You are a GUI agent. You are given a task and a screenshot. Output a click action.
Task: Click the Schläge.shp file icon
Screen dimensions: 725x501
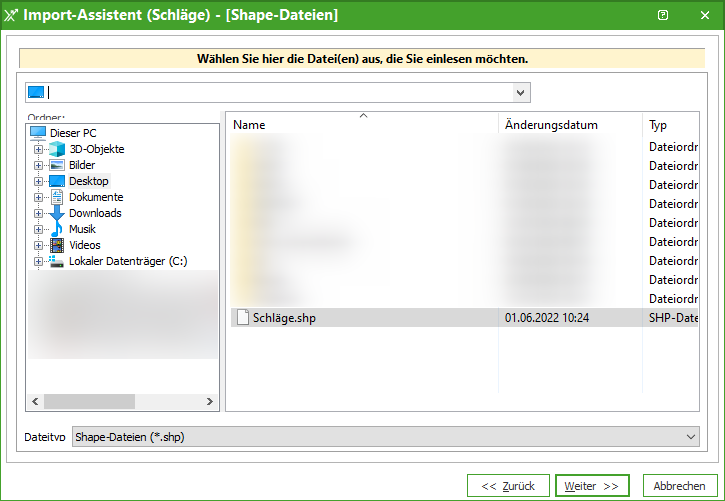coord(241,317)
